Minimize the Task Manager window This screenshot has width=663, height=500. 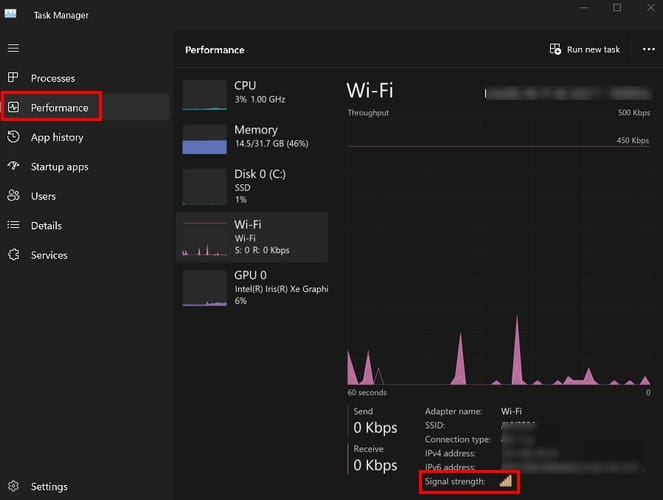584,8
